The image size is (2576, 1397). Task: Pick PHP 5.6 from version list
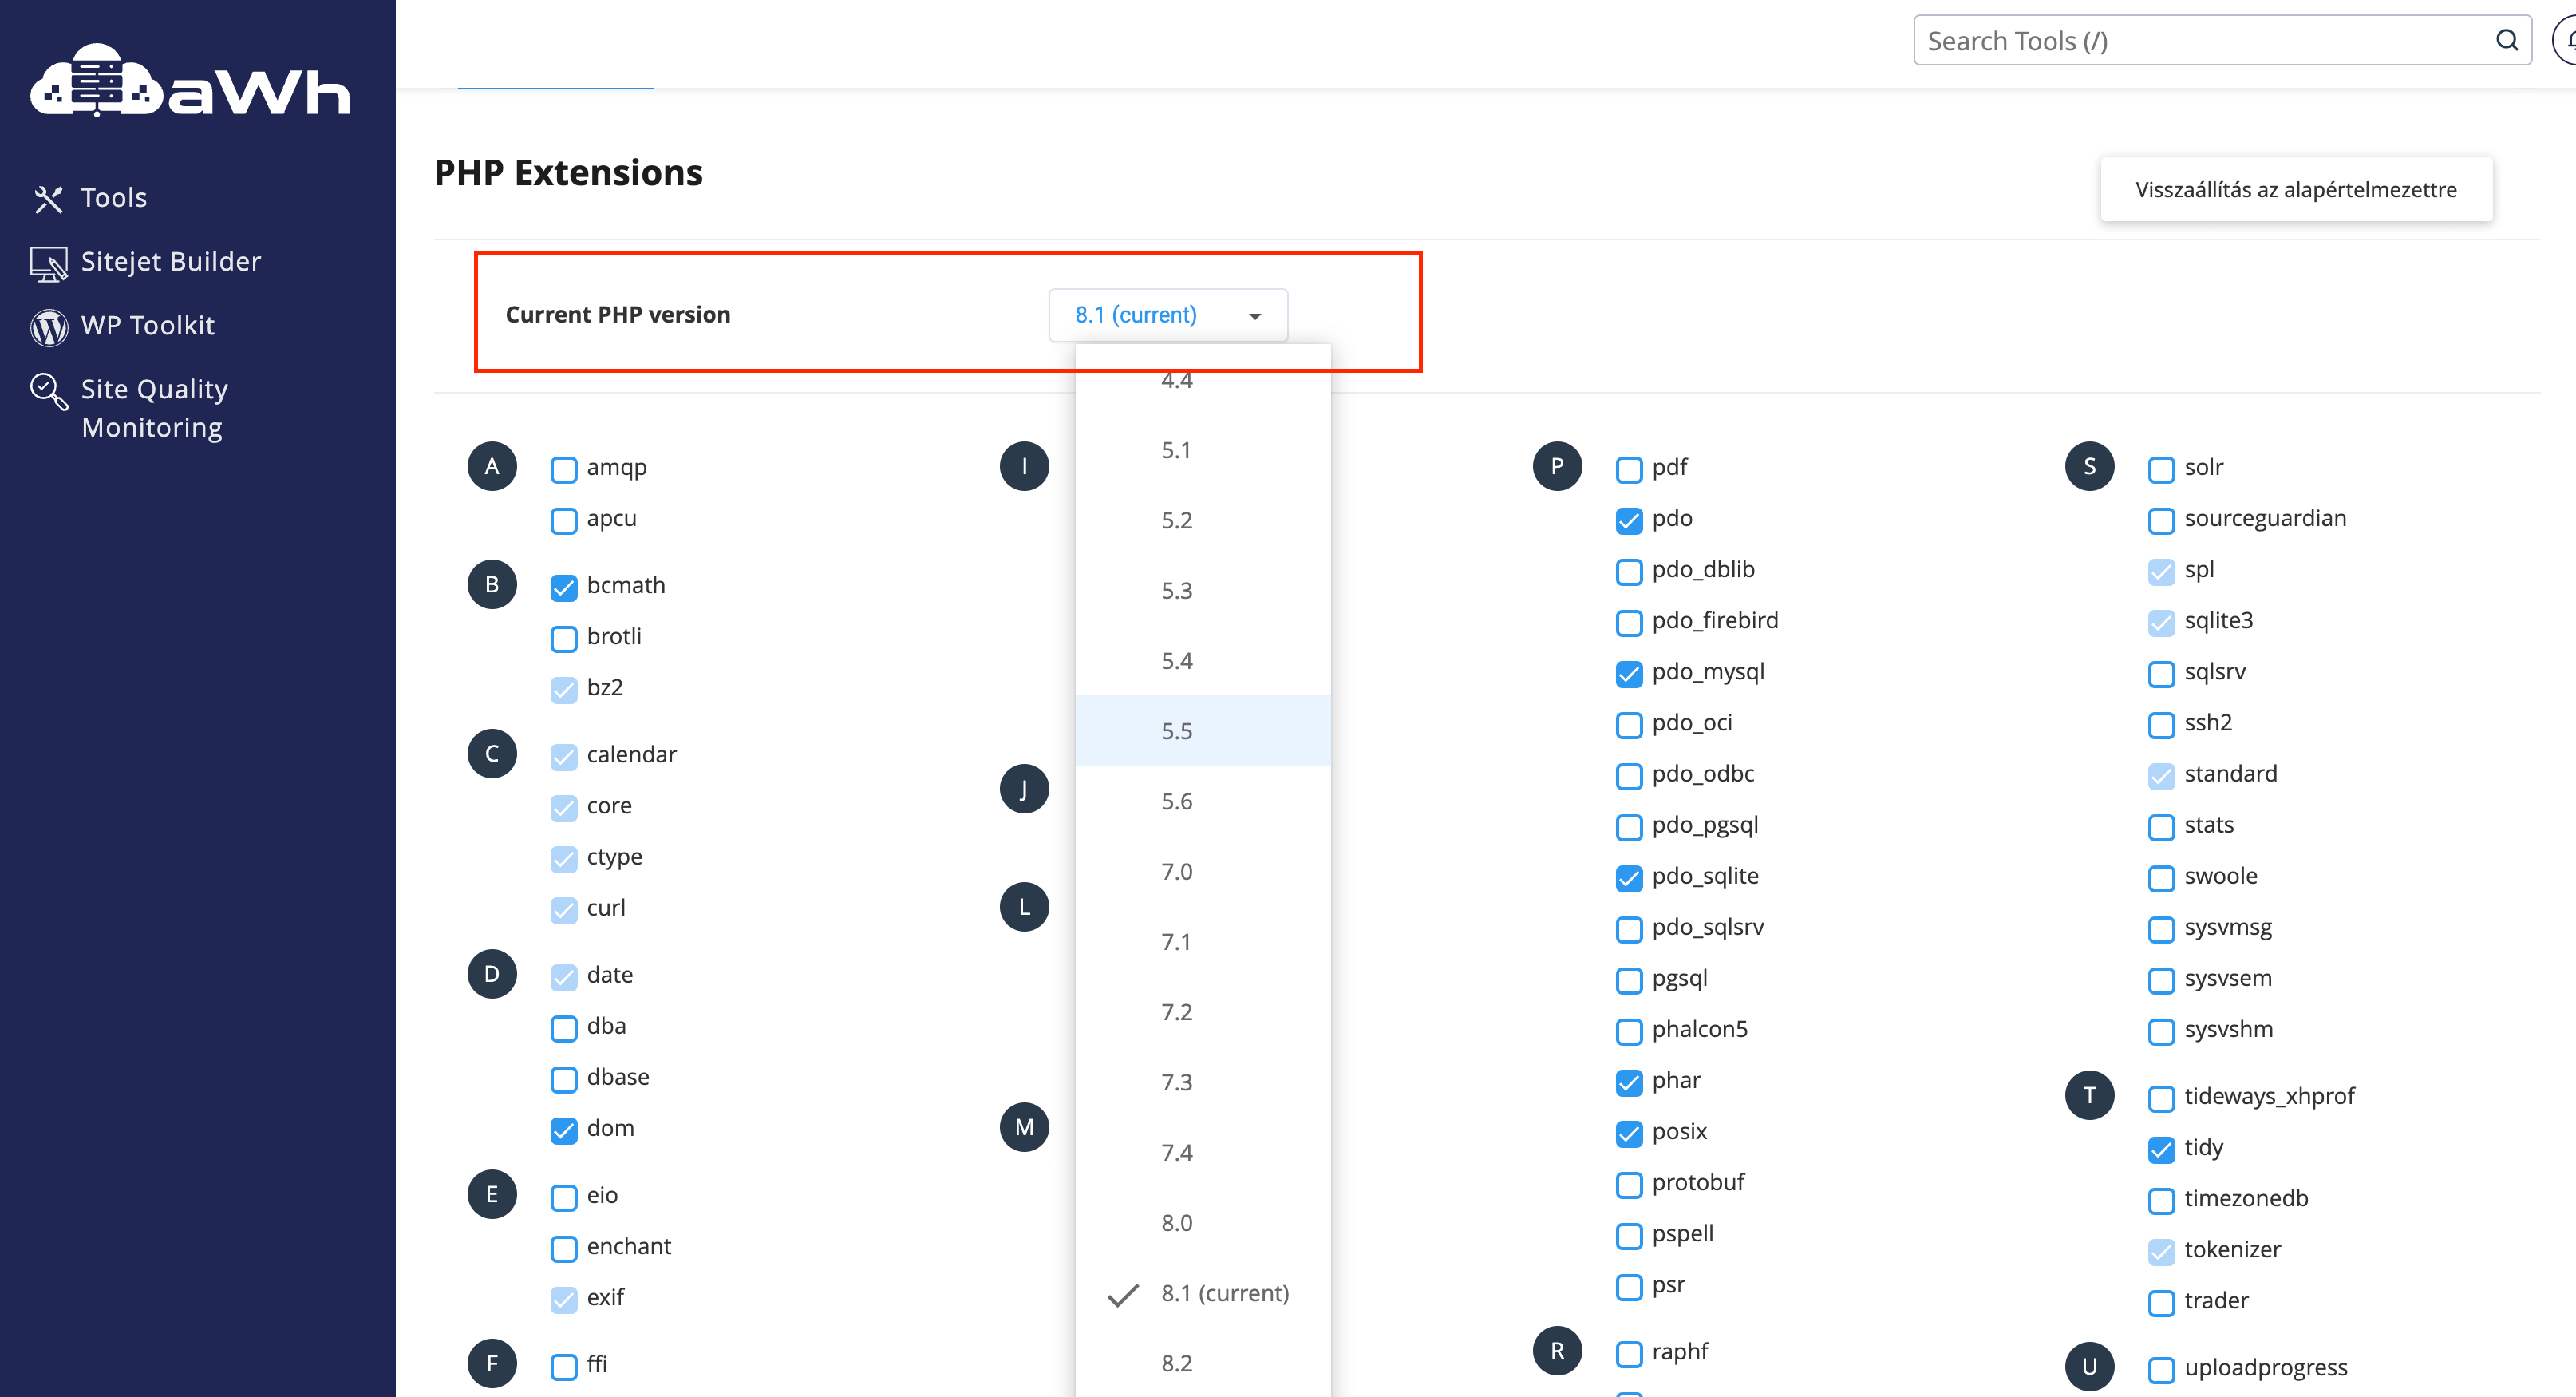tap(1202, 801)
